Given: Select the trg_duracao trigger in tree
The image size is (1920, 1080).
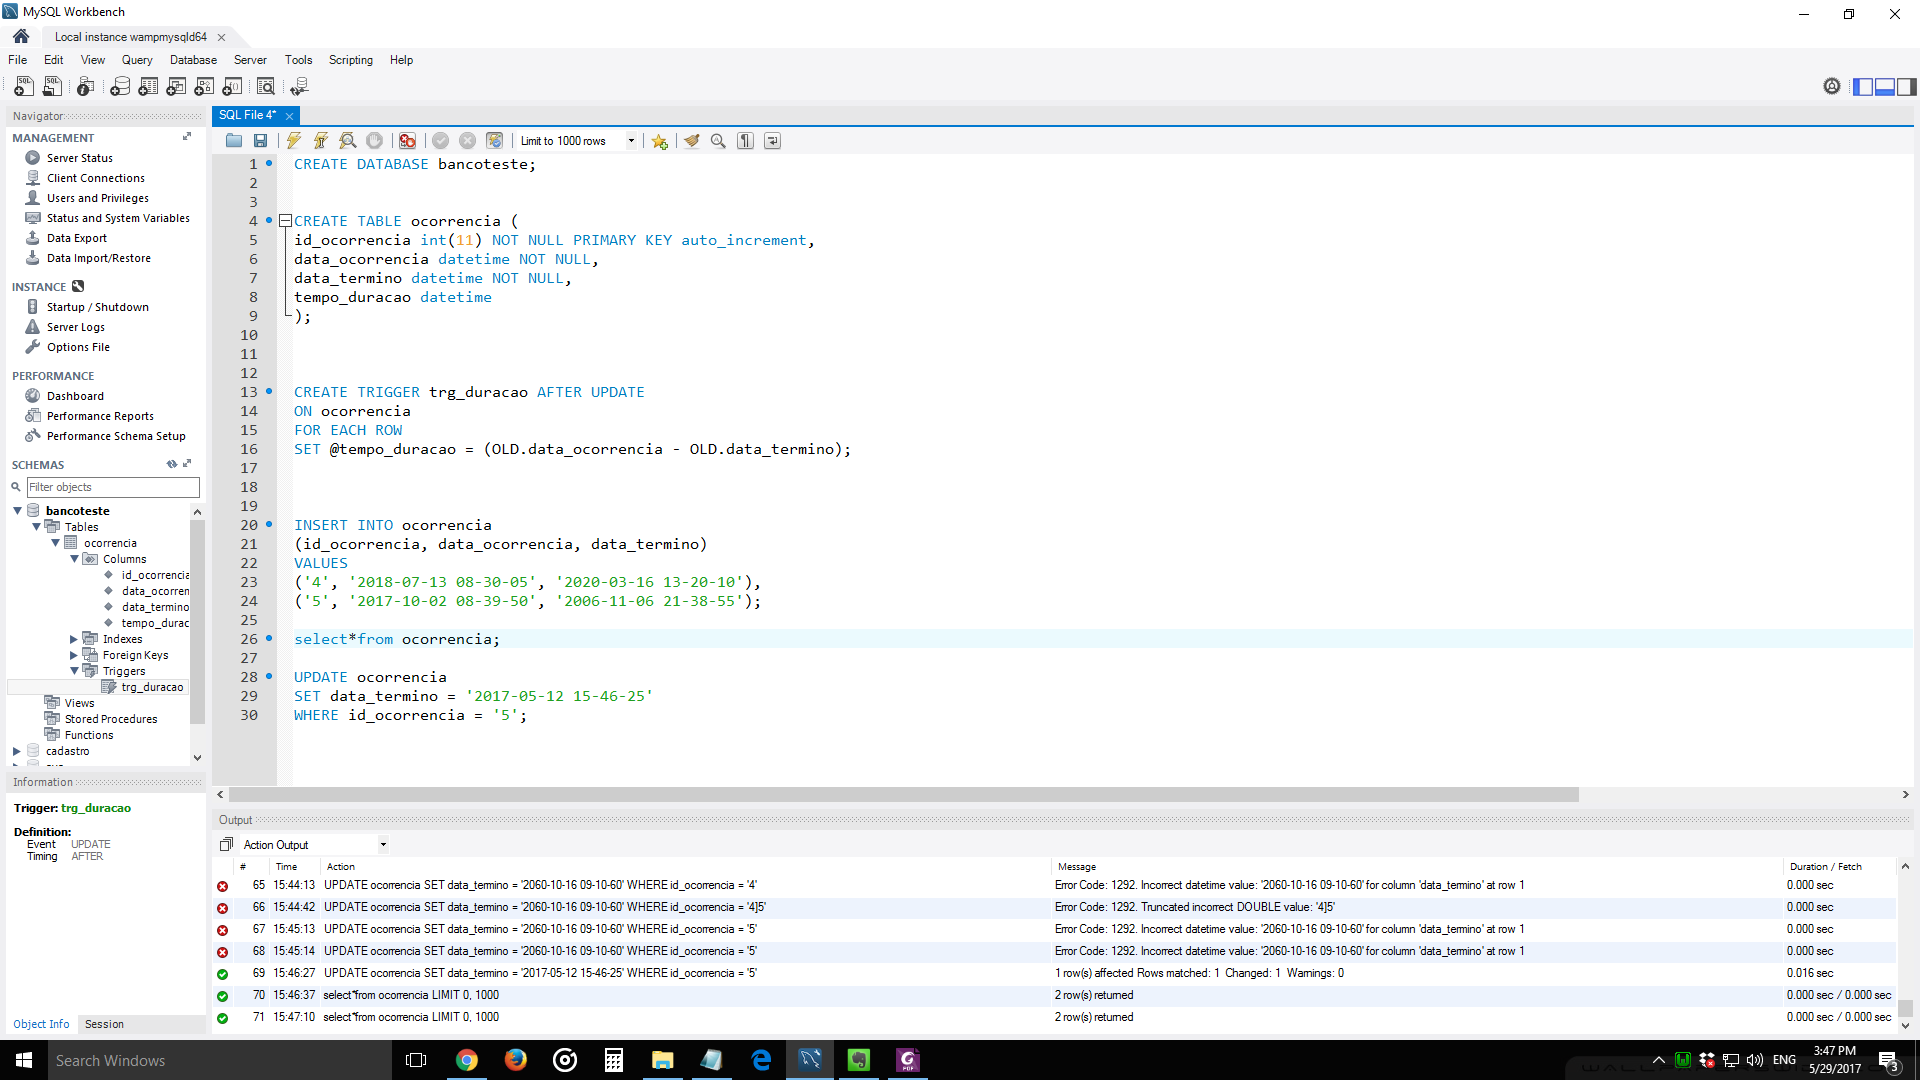Looking at the screenshot, I should [152, 687].
